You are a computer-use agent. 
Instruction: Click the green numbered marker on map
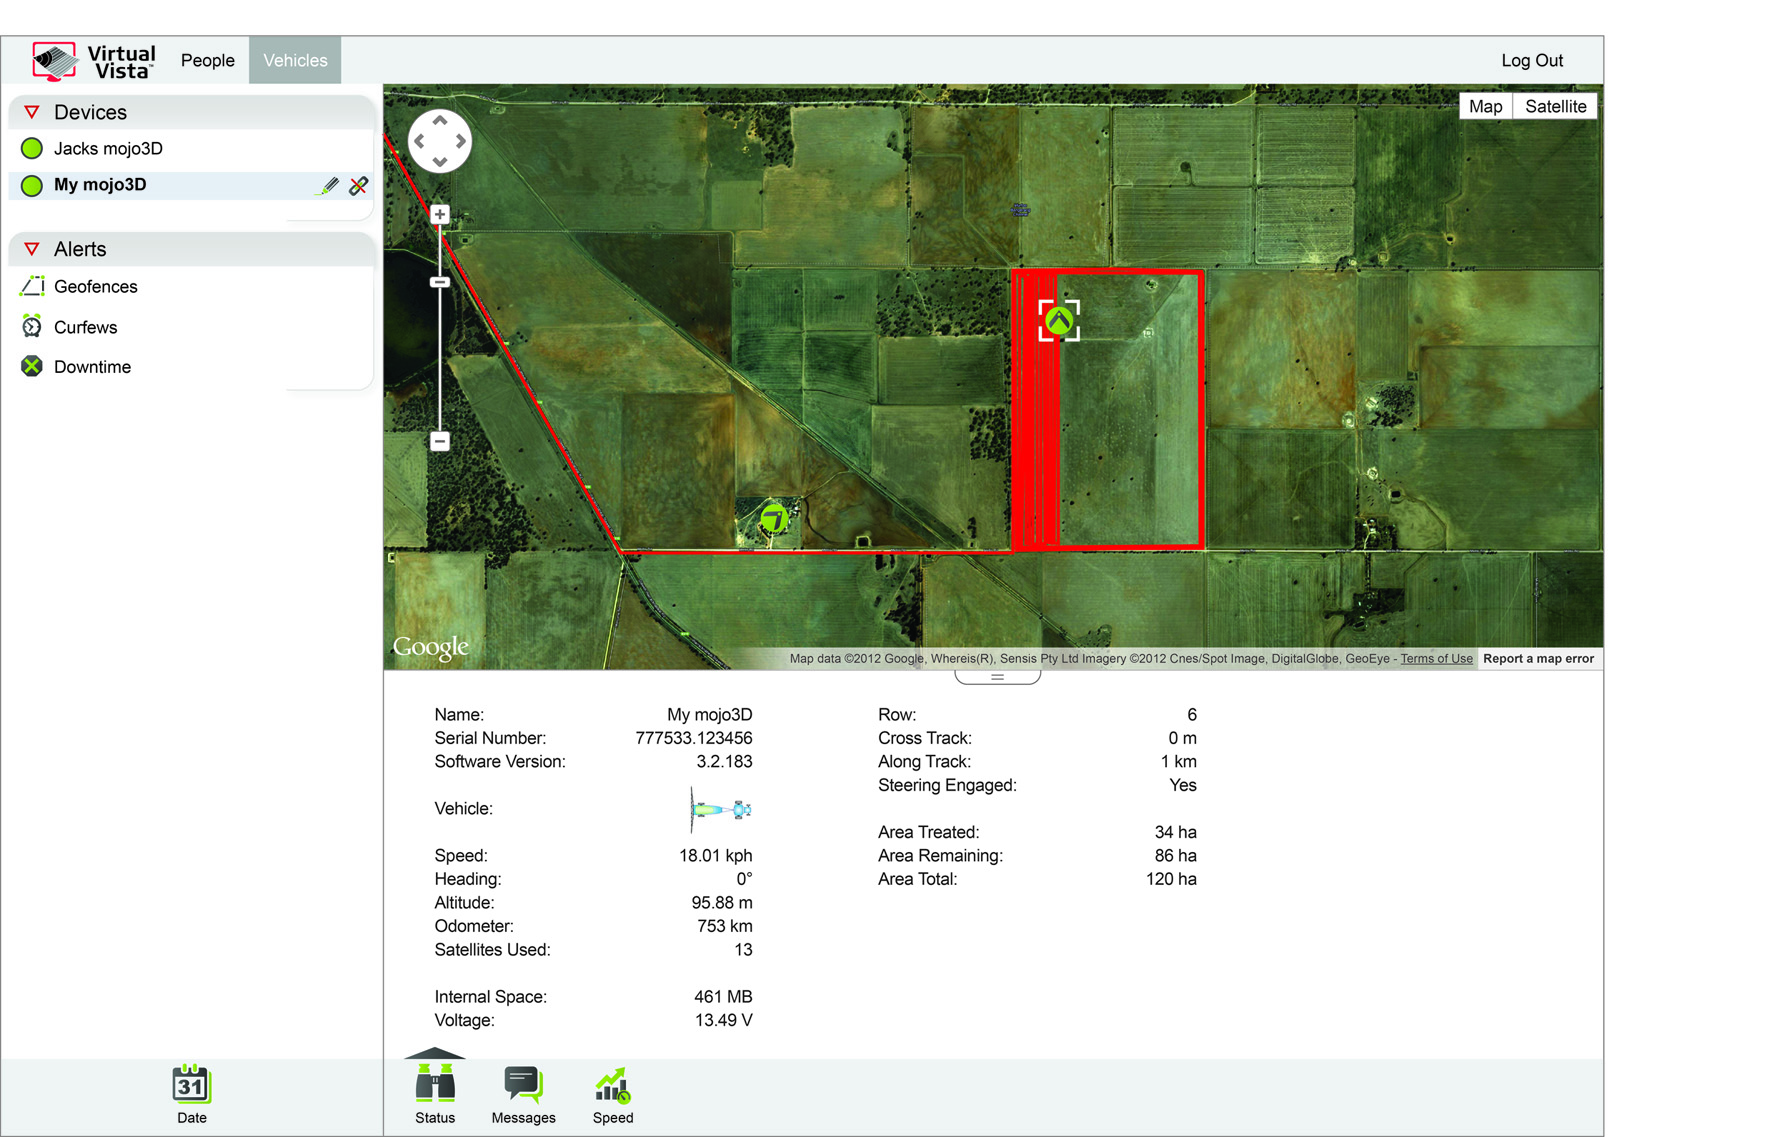point(773,518)
